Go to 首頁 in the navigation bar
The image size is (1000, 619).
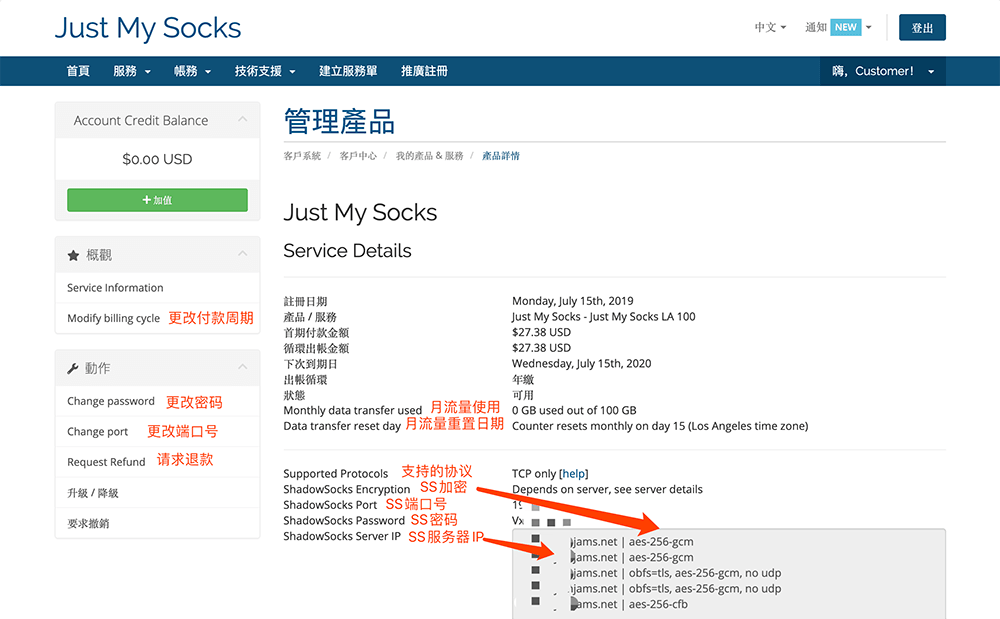tap(78, 71)
